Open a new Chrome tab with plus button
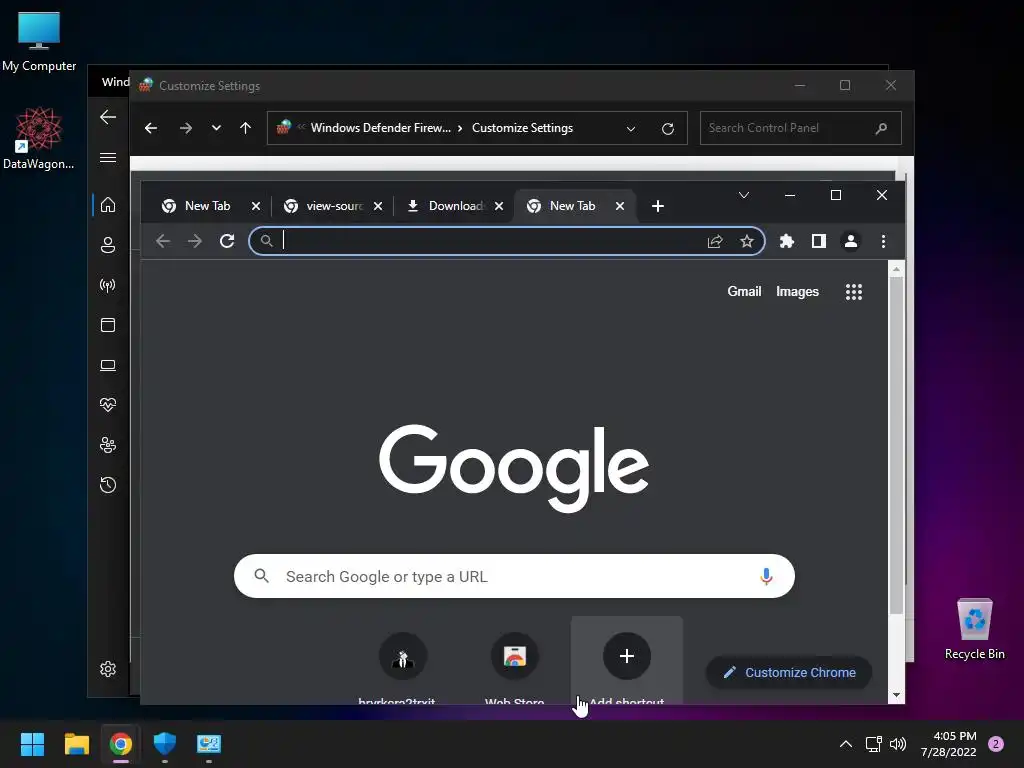This screenshot has height=768, width=1024. pyautogui.click(x=658, y=206)
